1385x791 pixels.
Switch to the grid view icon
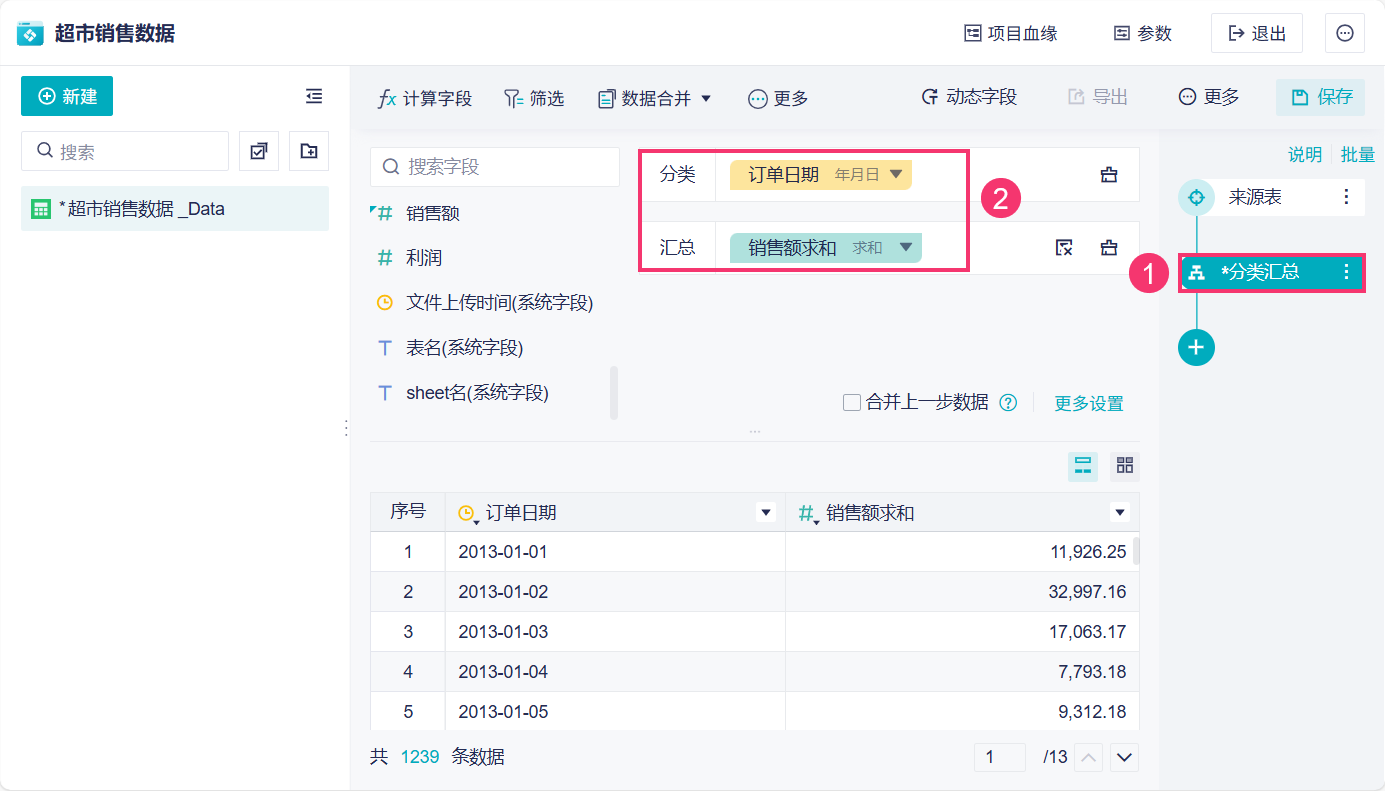pos(1125,465)
